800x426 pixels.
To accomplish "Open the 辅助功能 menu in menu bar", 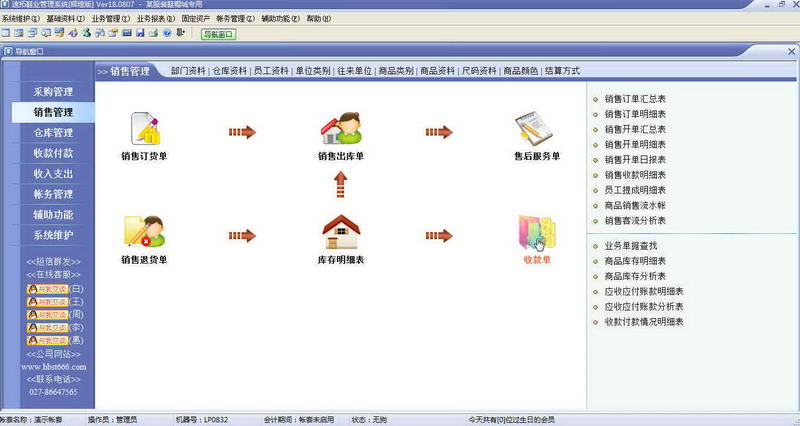I will coord(281,18).
